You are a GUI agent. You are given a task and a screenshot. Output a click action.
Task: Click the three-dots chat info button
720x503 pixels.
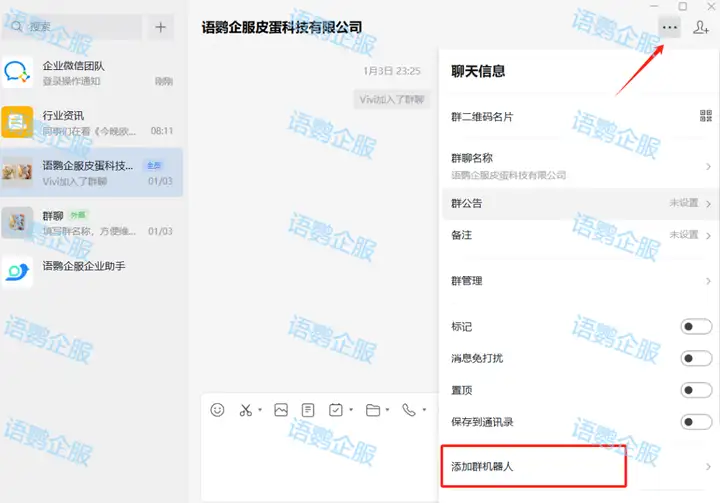point(669,27)
